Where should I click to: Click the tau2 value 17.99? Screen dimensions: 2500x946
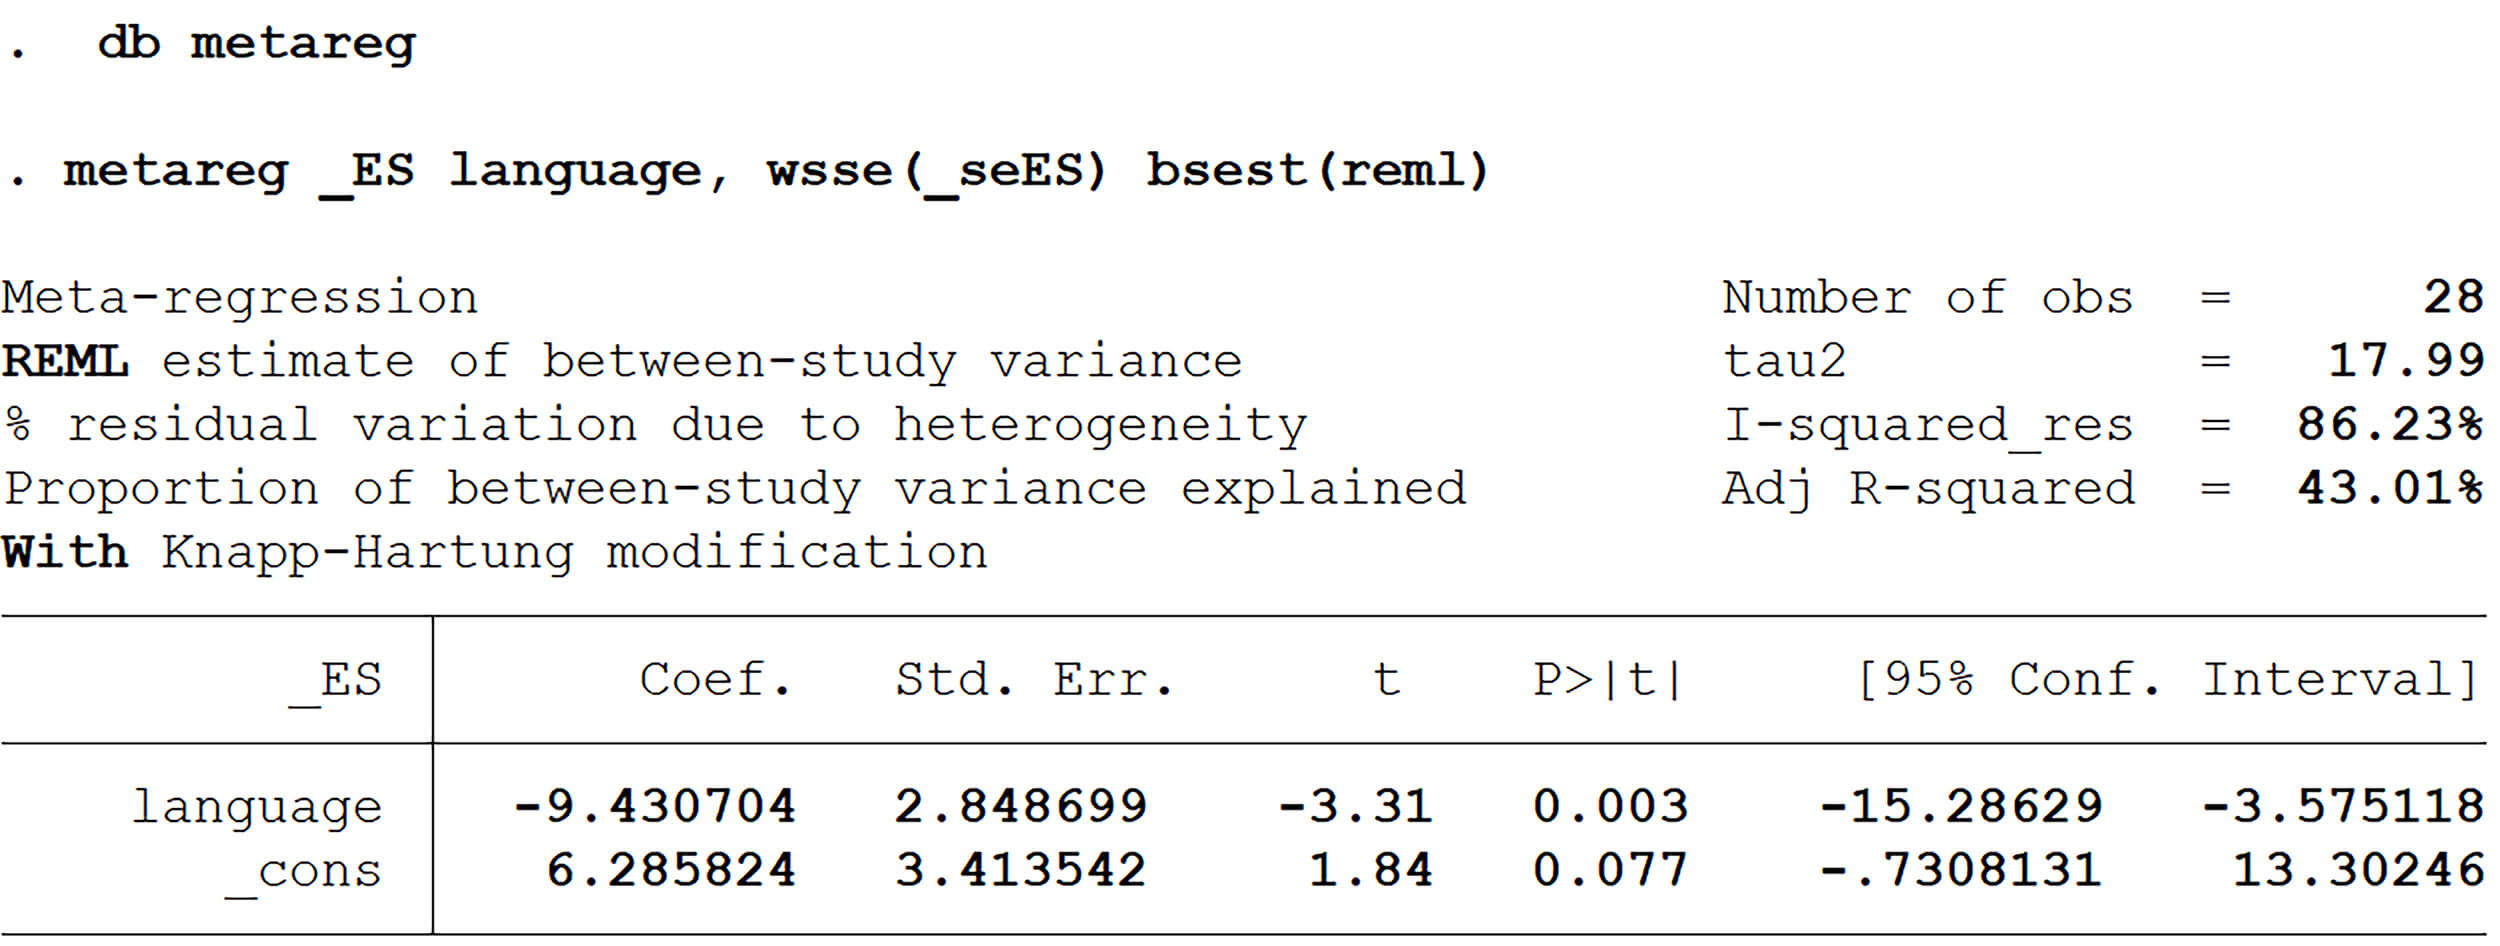tap(2405, 361)
